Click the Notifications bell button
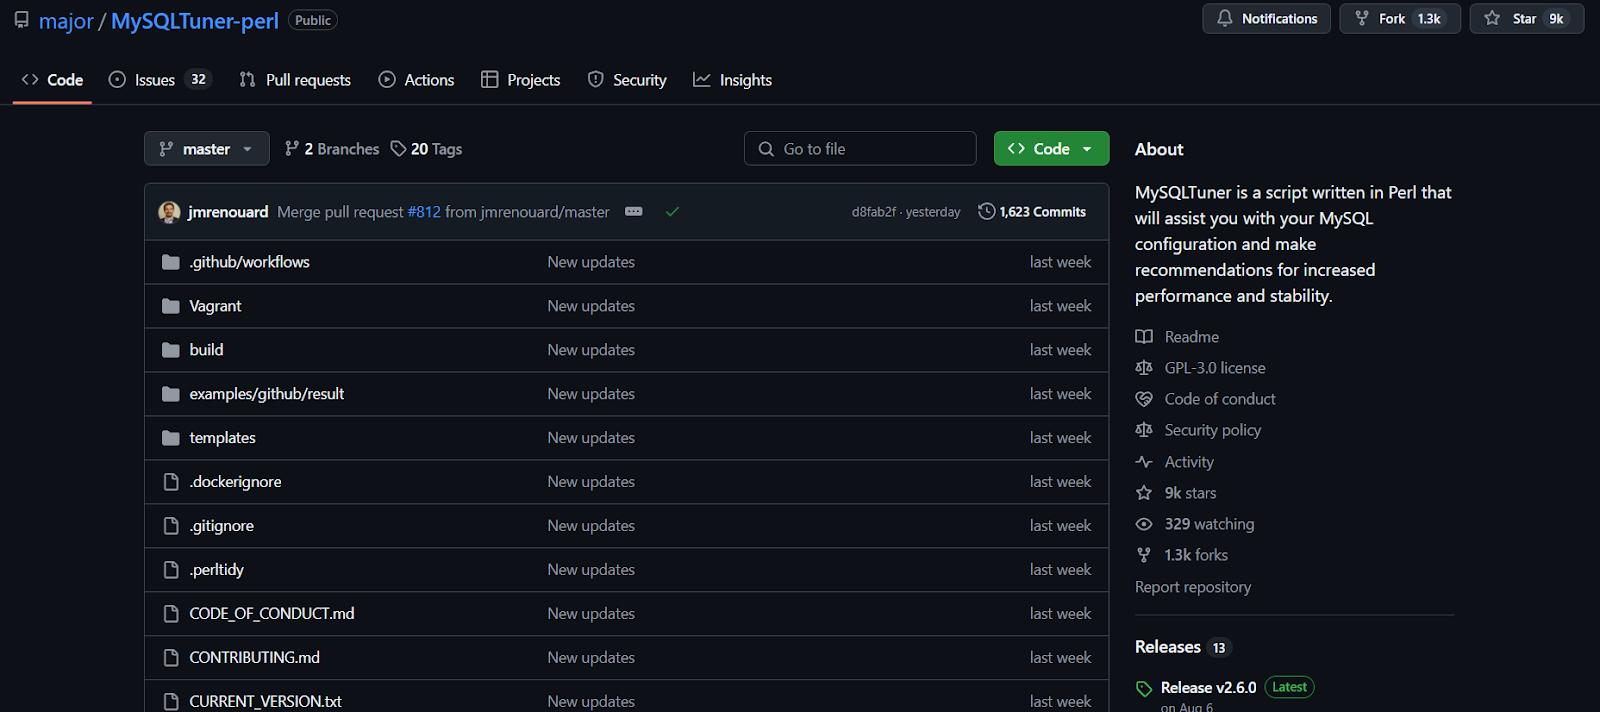1600x712 pixels. coord(1266,19)
